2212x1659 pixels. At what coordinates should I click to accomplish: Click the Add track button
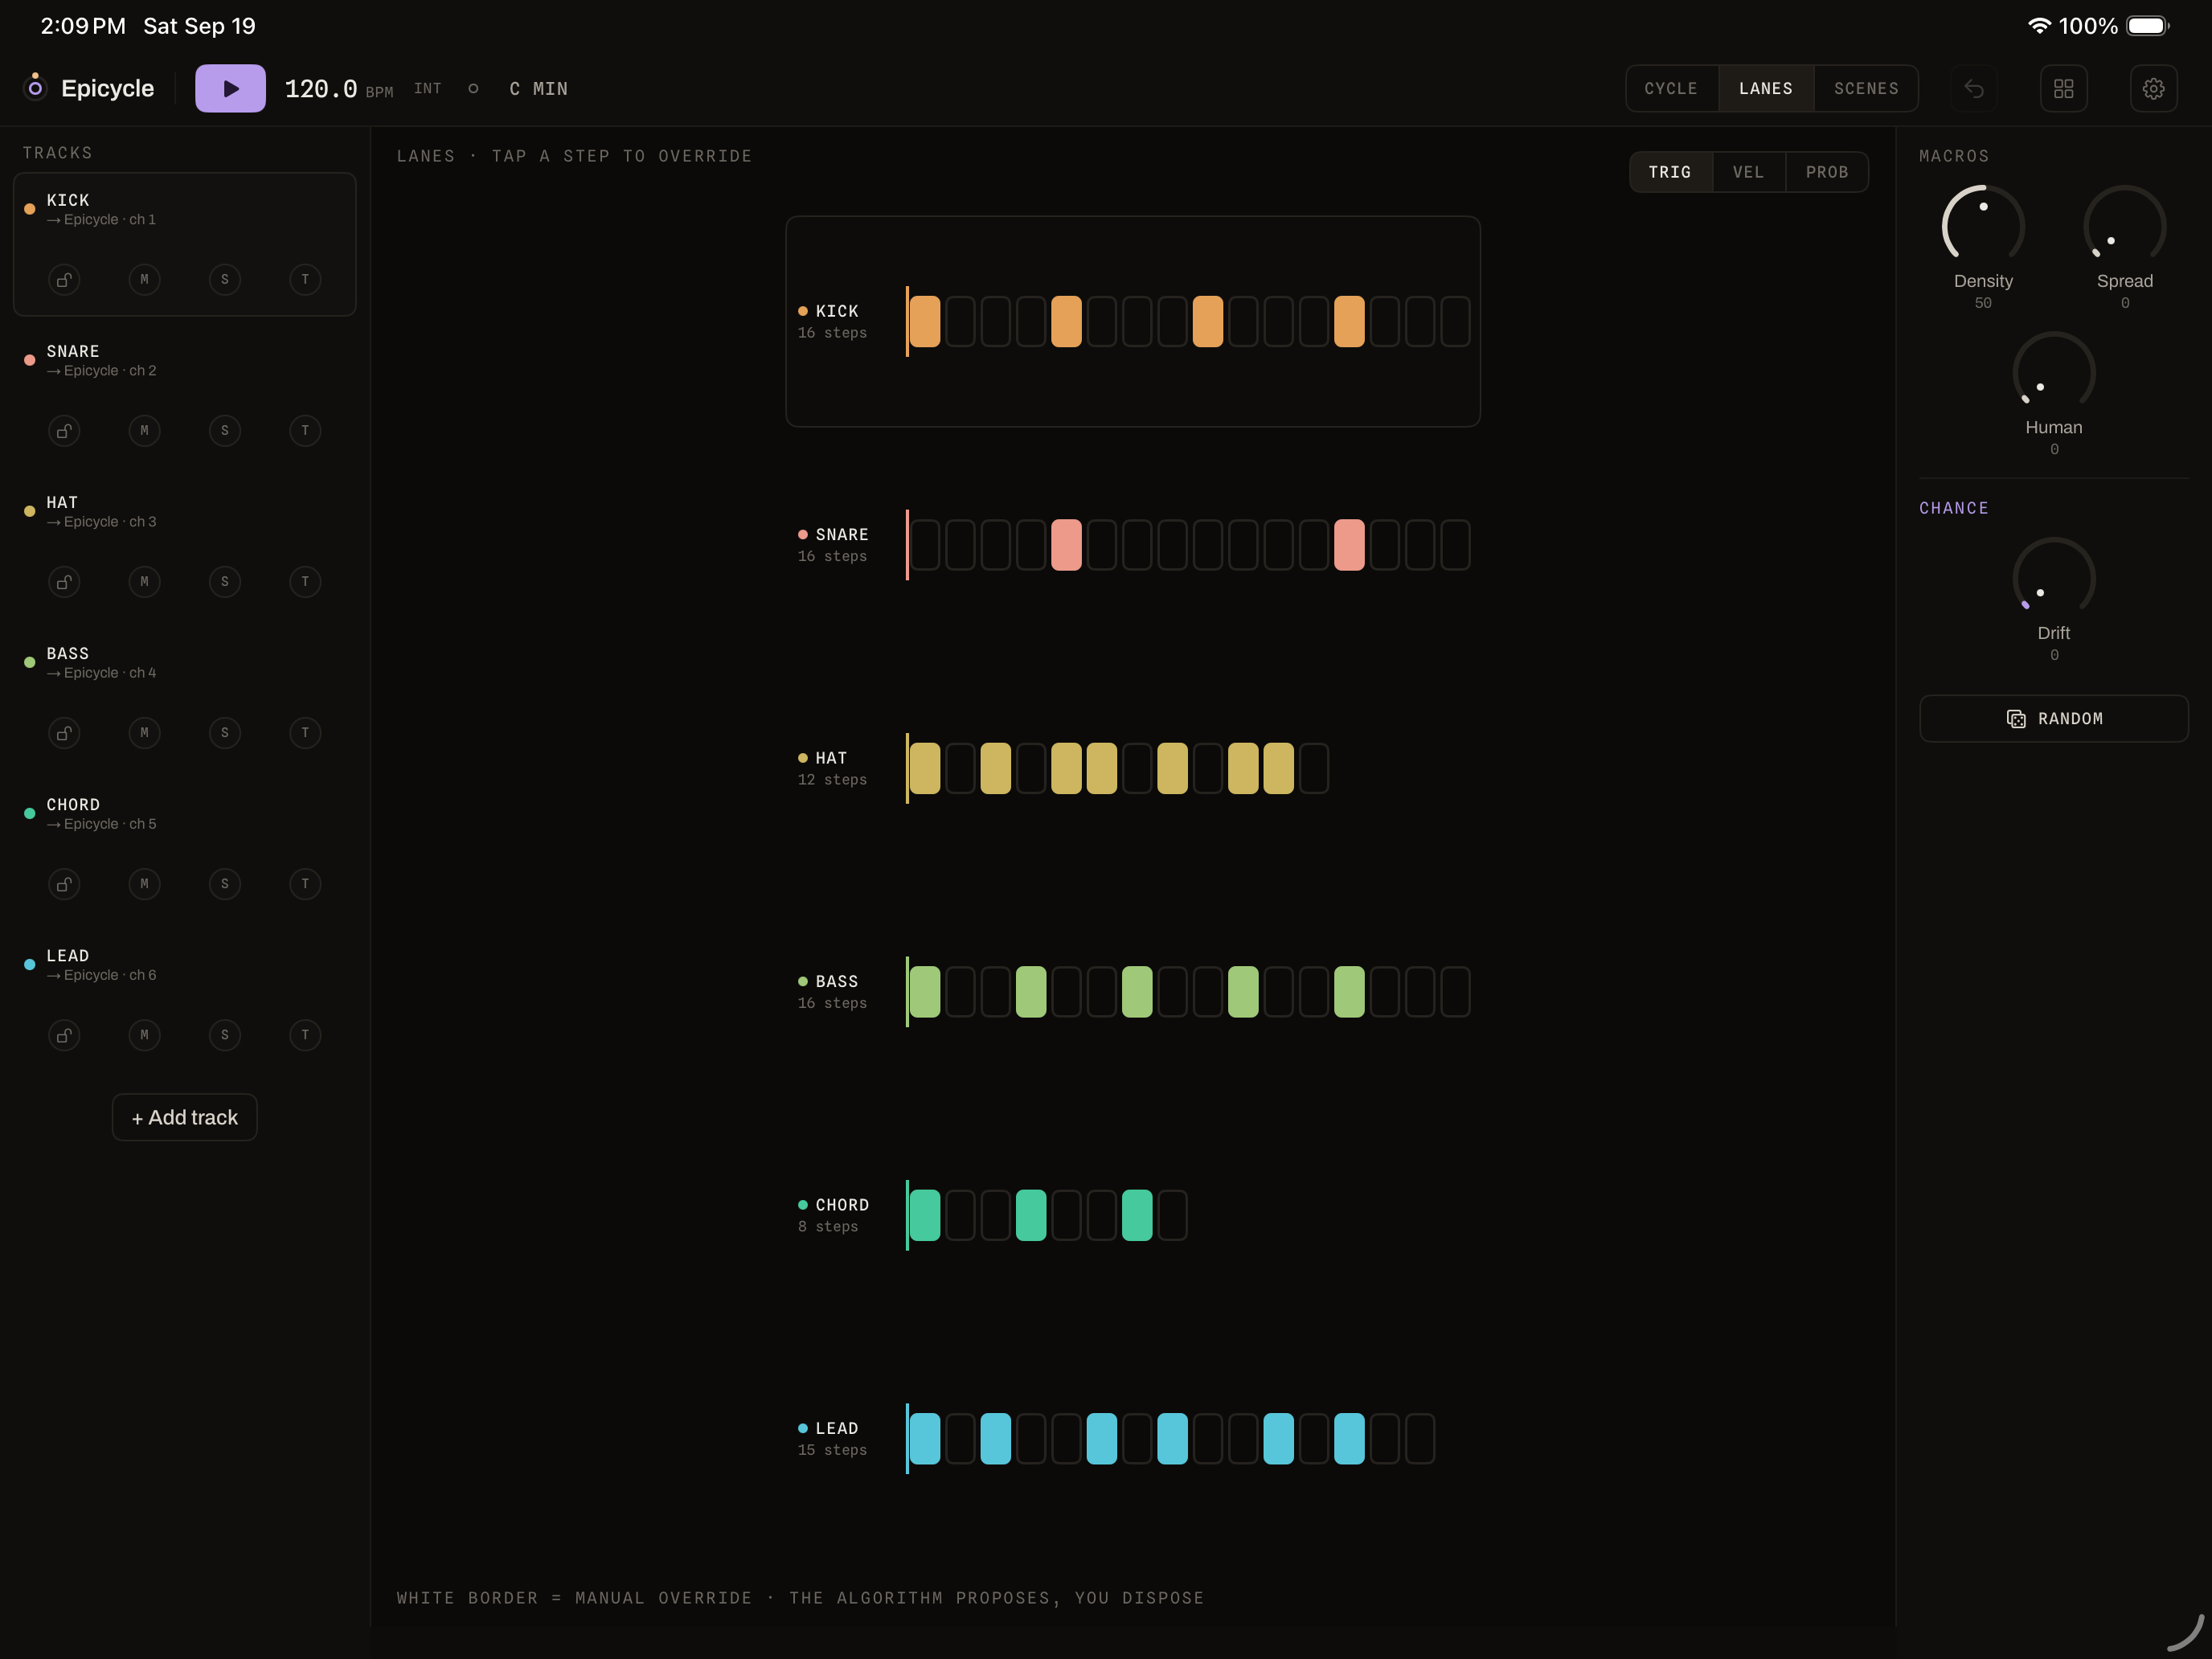(185, 1117)
